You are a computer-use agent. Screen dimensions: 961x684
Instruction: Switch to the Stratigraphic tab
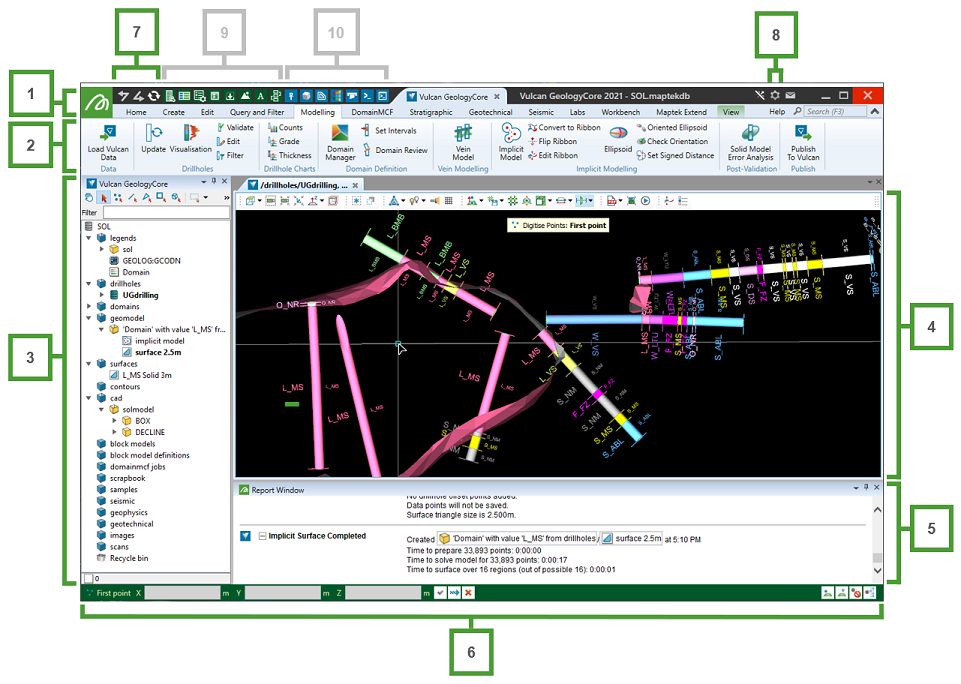tap(431, 112)
